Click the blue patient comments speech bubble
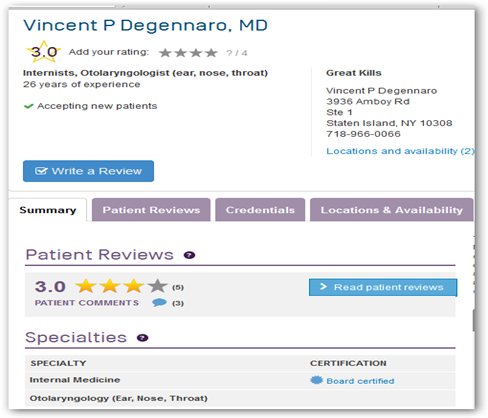This screenshot has height=418, width=488. (x=159, y=303)
